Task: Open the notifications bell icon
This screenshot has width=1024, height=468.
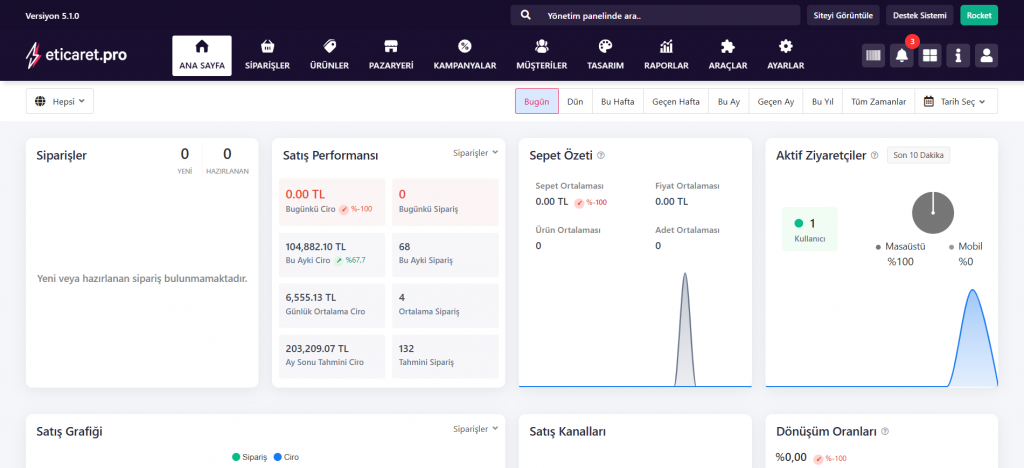Action: tap(902, 55)
